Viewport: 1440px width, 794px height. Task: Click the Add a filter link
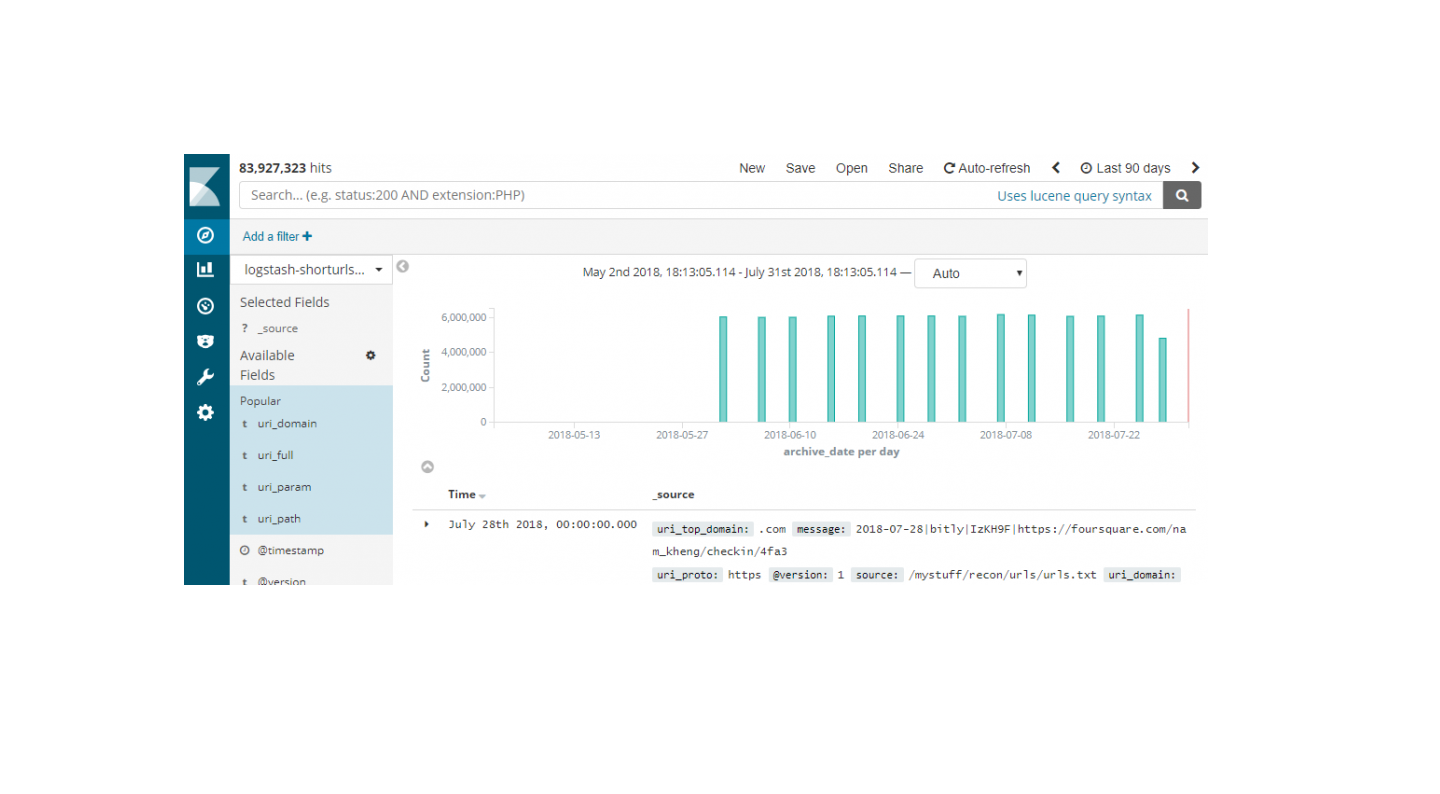point(277,236)
